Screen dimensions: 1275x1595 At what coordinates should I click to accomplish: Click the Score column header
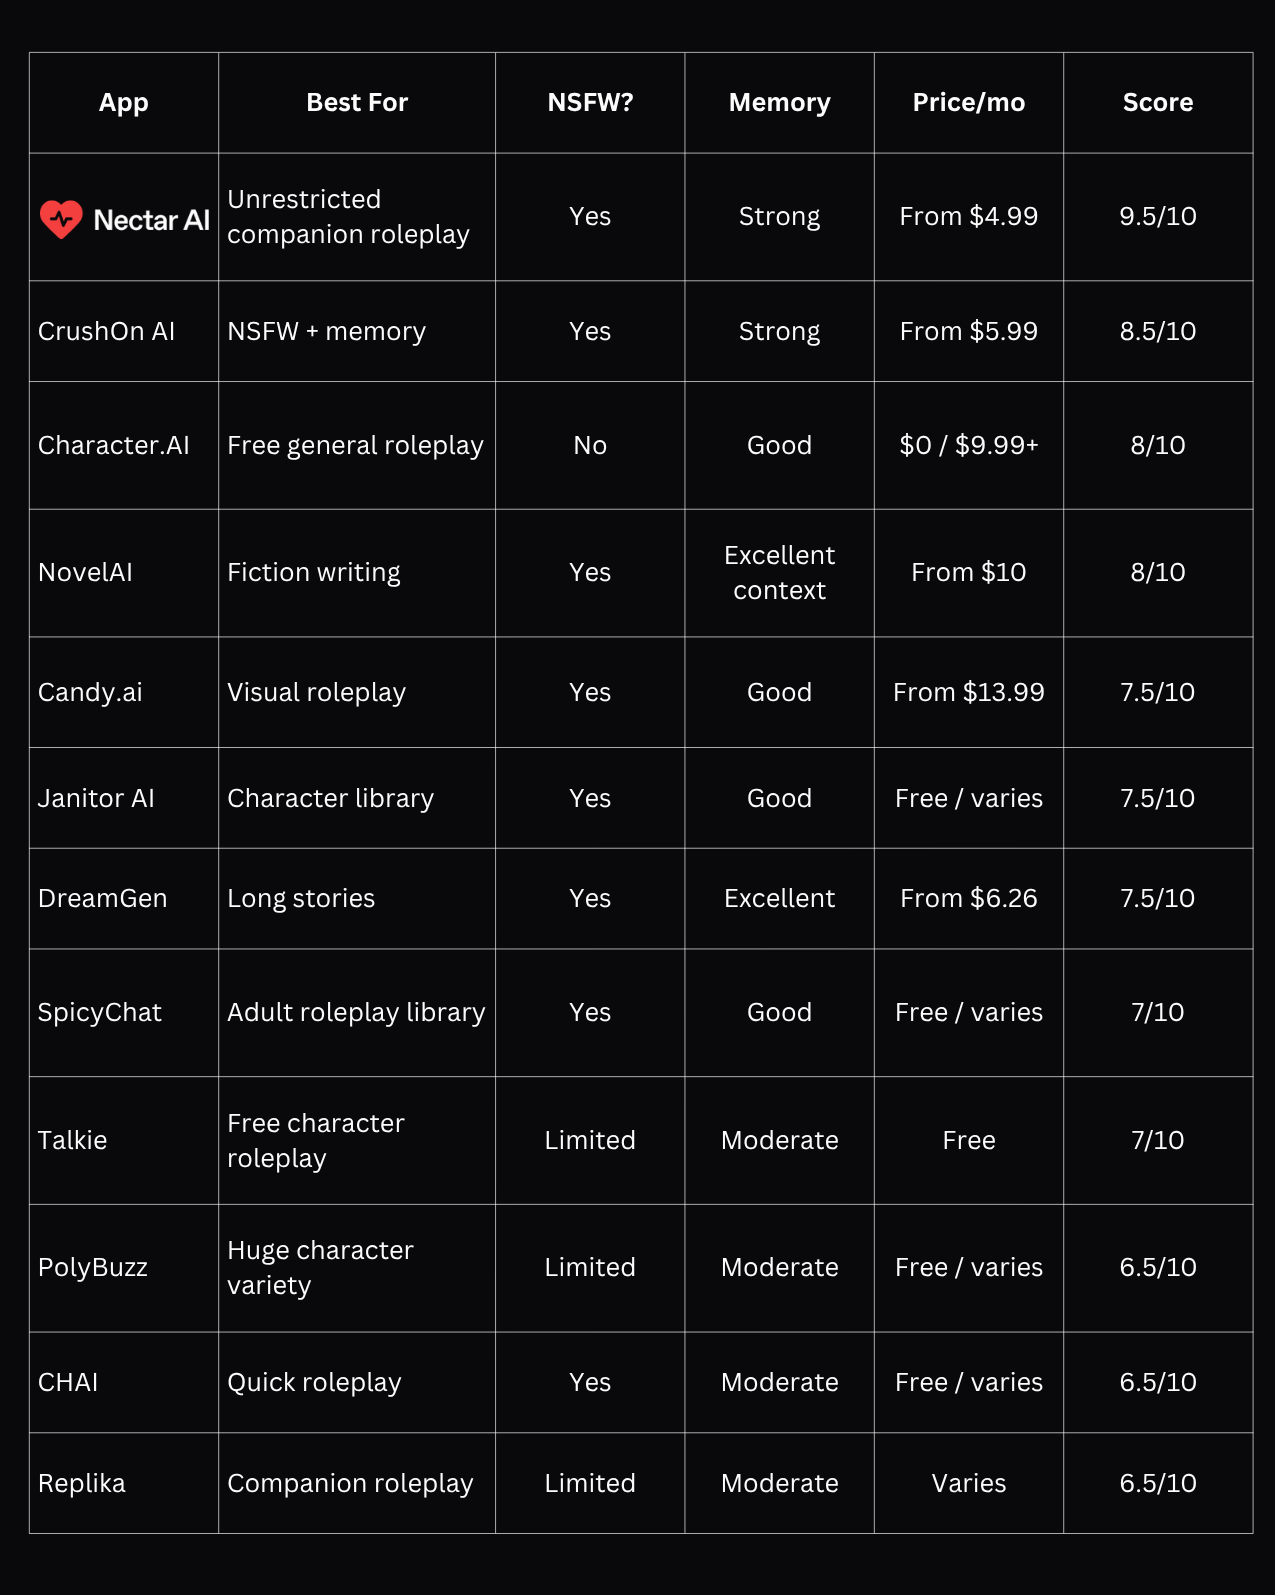click(x=1158, y=102)
